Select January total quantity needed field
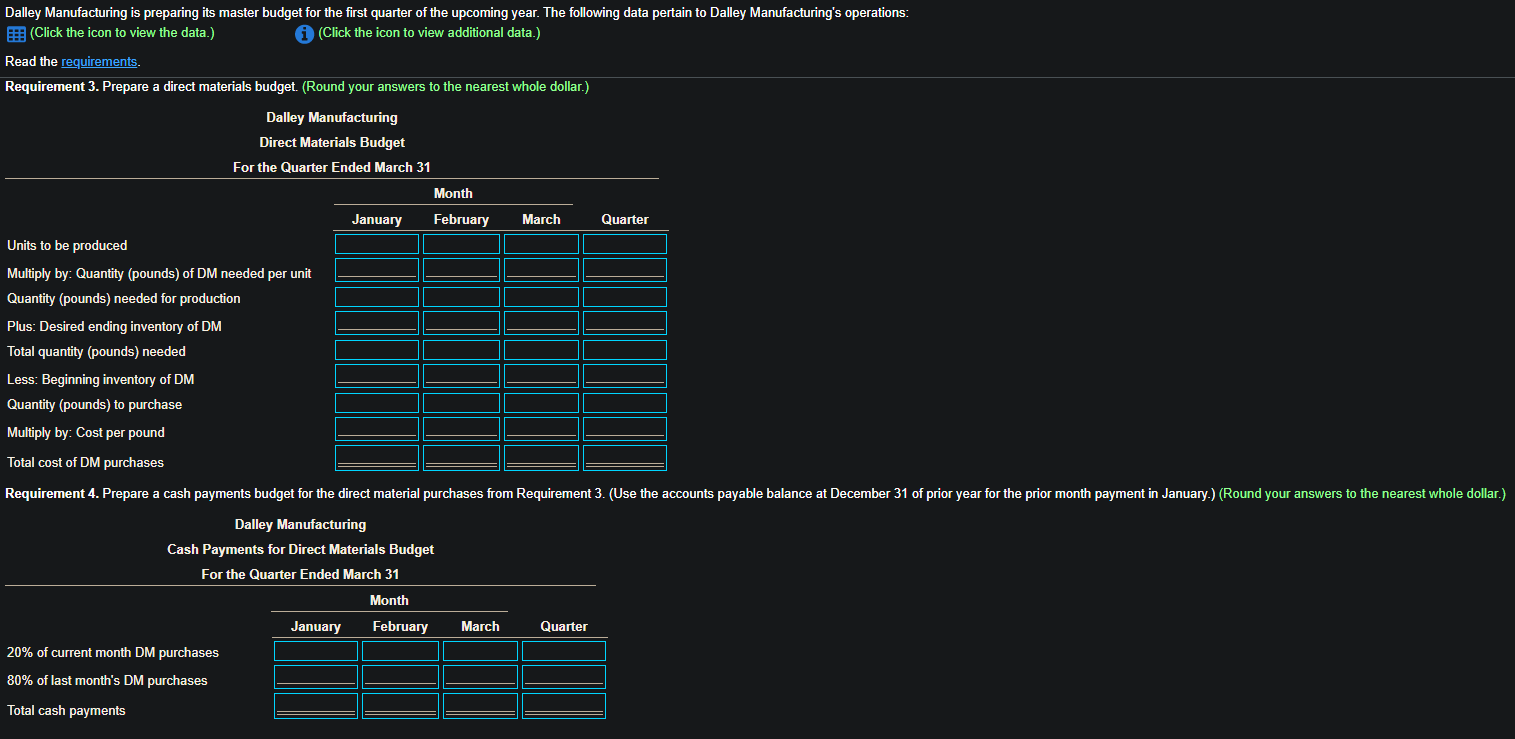The height and width of the screenshot is (739, 1515). coord(377,350)
